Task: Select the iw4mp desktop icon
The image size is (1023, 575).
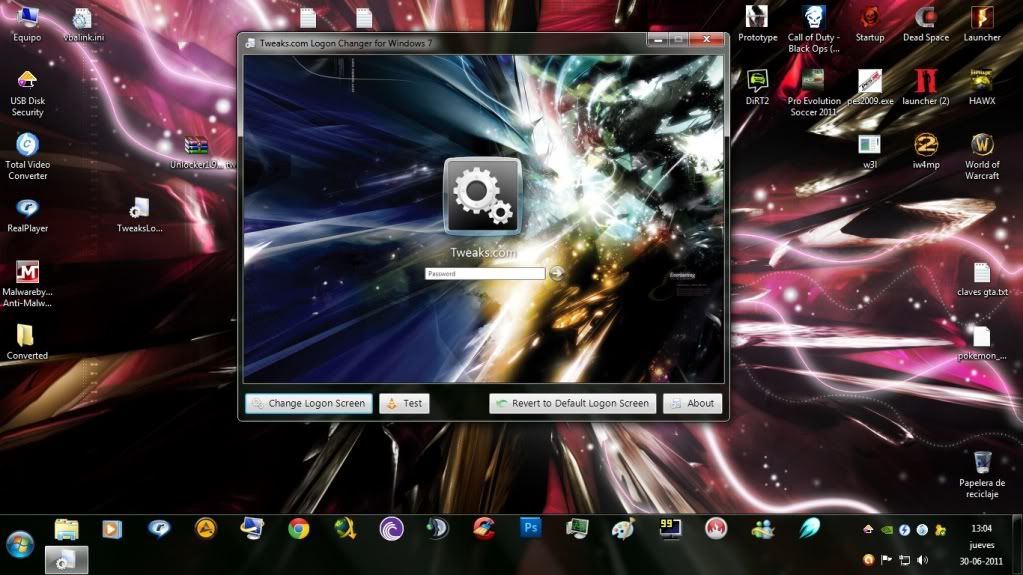Action: tap(926, 151)
